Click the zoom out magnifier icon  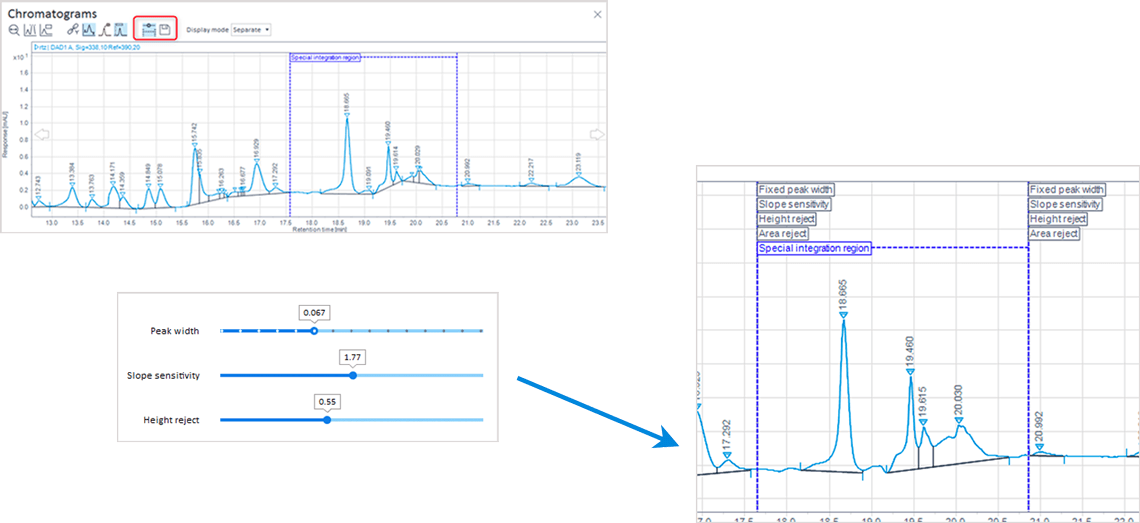click(x=14, y=30)
